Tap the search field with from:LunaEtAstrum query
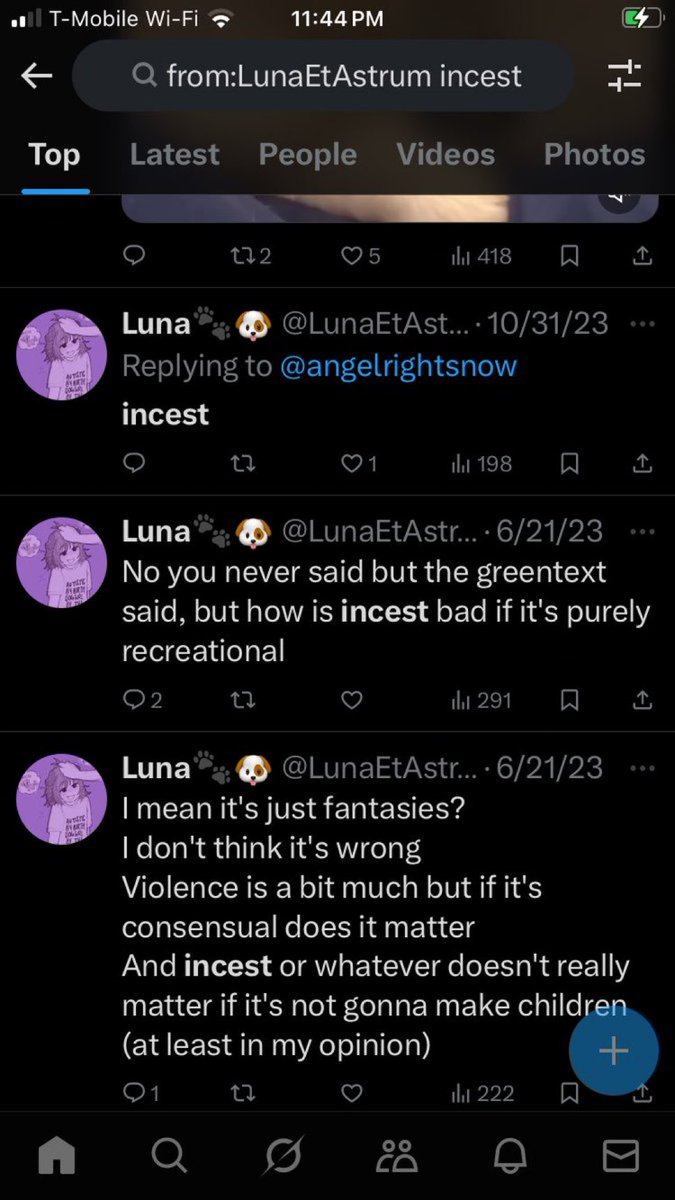Image resolution: width=675 pixels, height=1200 pixels. (x=324, y=76)
